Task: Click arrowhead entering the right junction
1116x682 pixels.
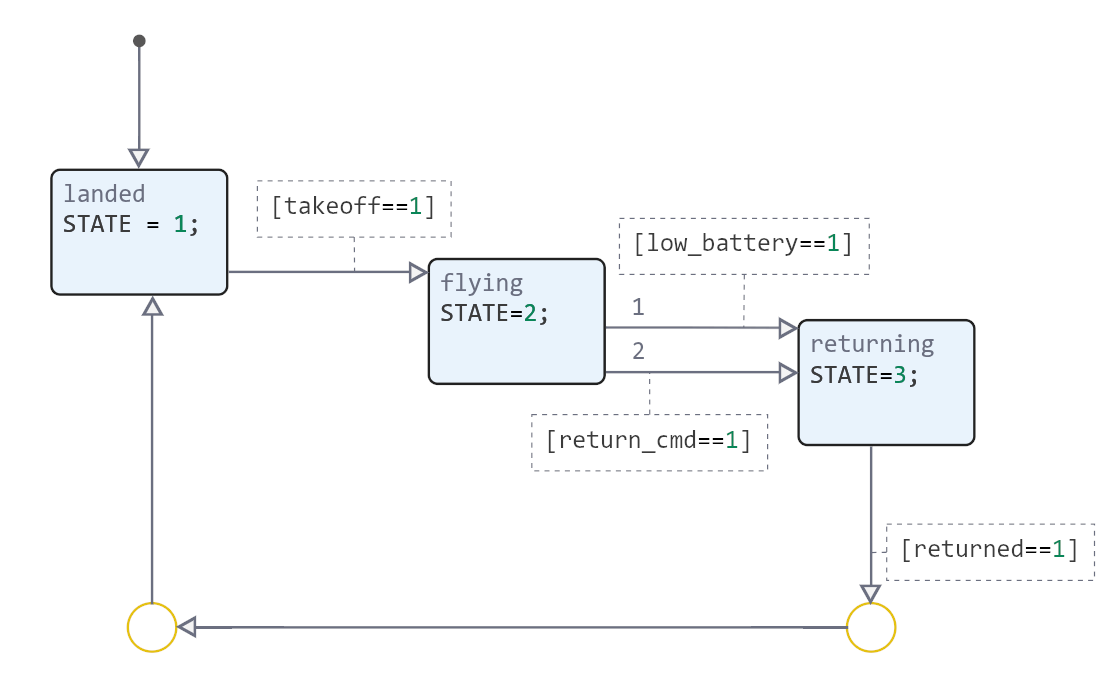Action: [x=871, y=593]
